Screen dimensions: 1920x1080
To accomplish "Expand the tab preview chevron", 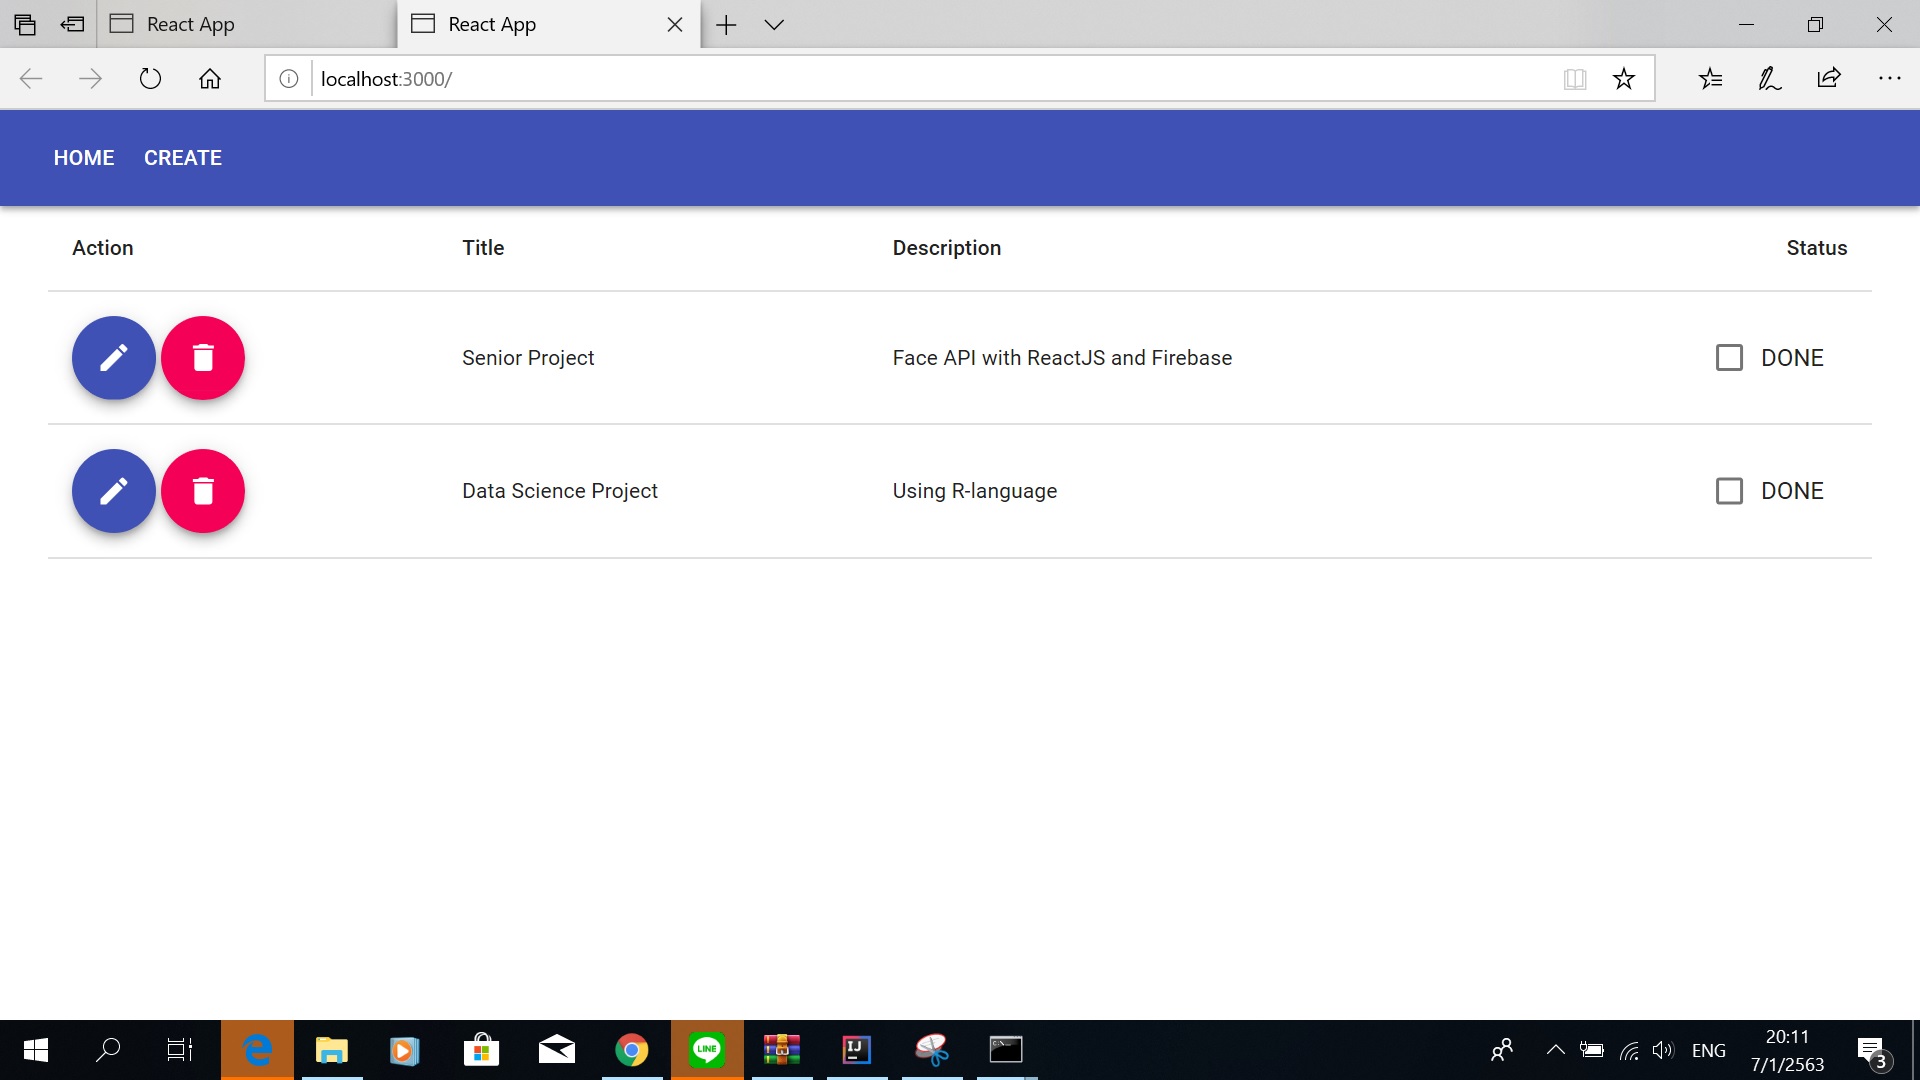I will pos(774,24).
